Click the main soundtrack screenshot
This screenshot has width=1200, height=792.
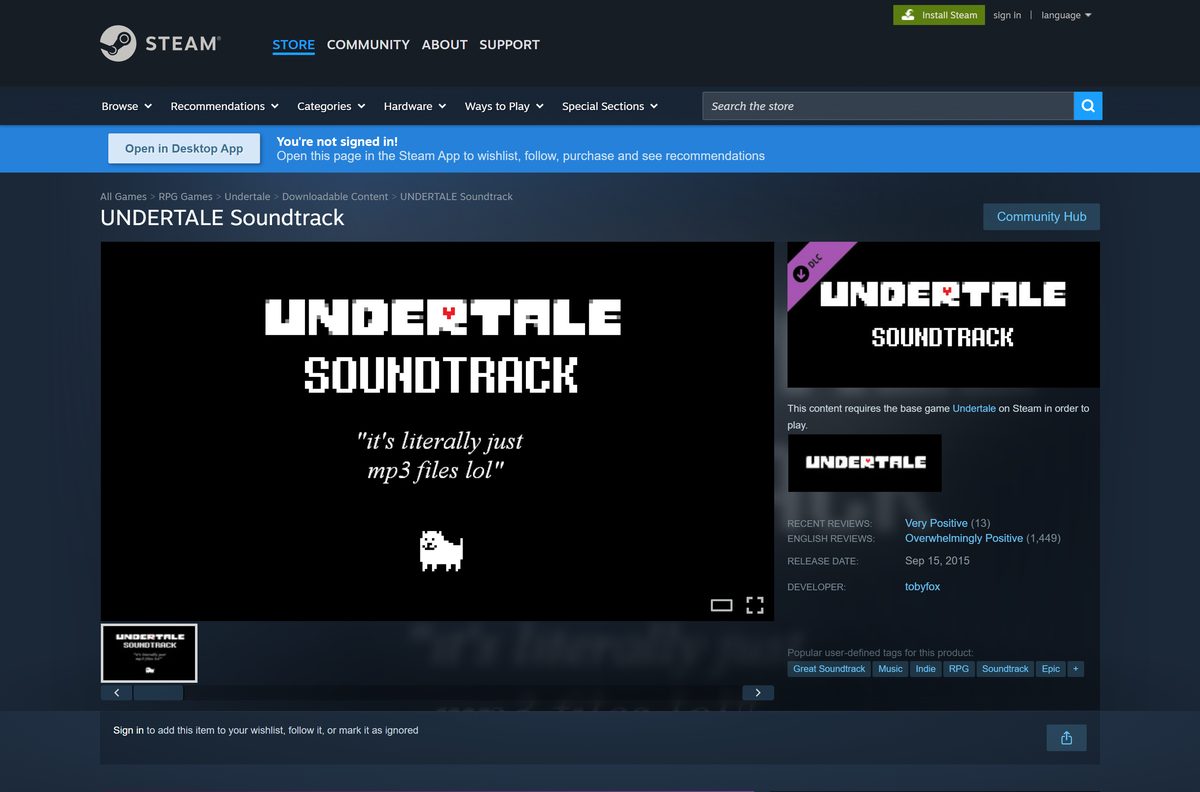click(437, 431)
